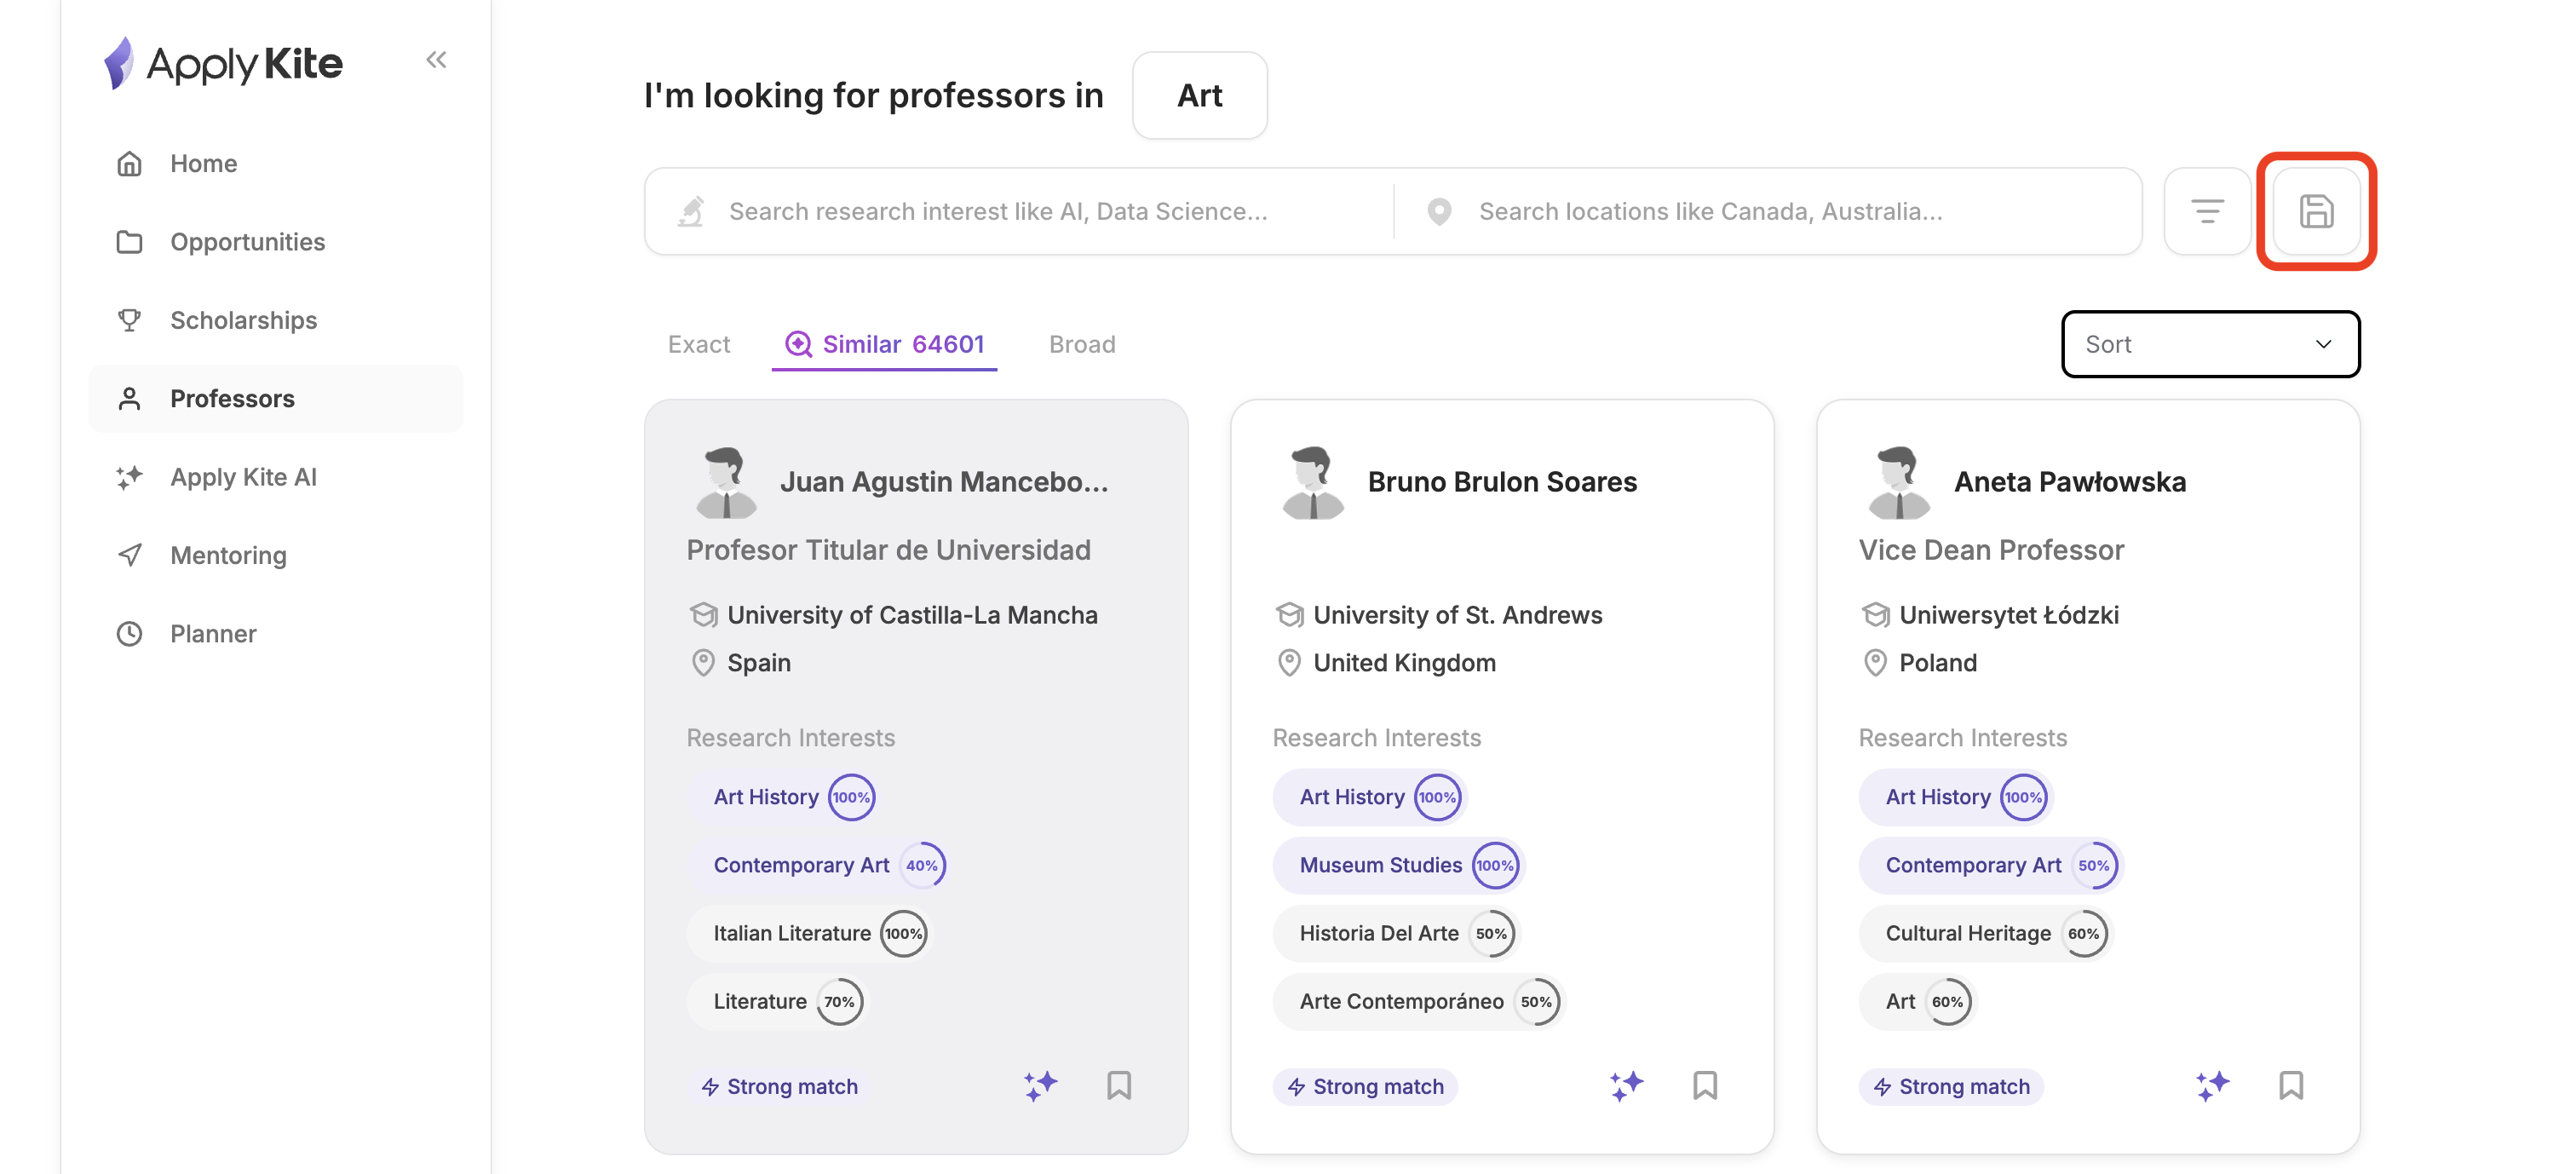This screenshot has height=1174, width=2576.
Task: Click Museum Studies interest tag
Action: tap(1380, 865)
